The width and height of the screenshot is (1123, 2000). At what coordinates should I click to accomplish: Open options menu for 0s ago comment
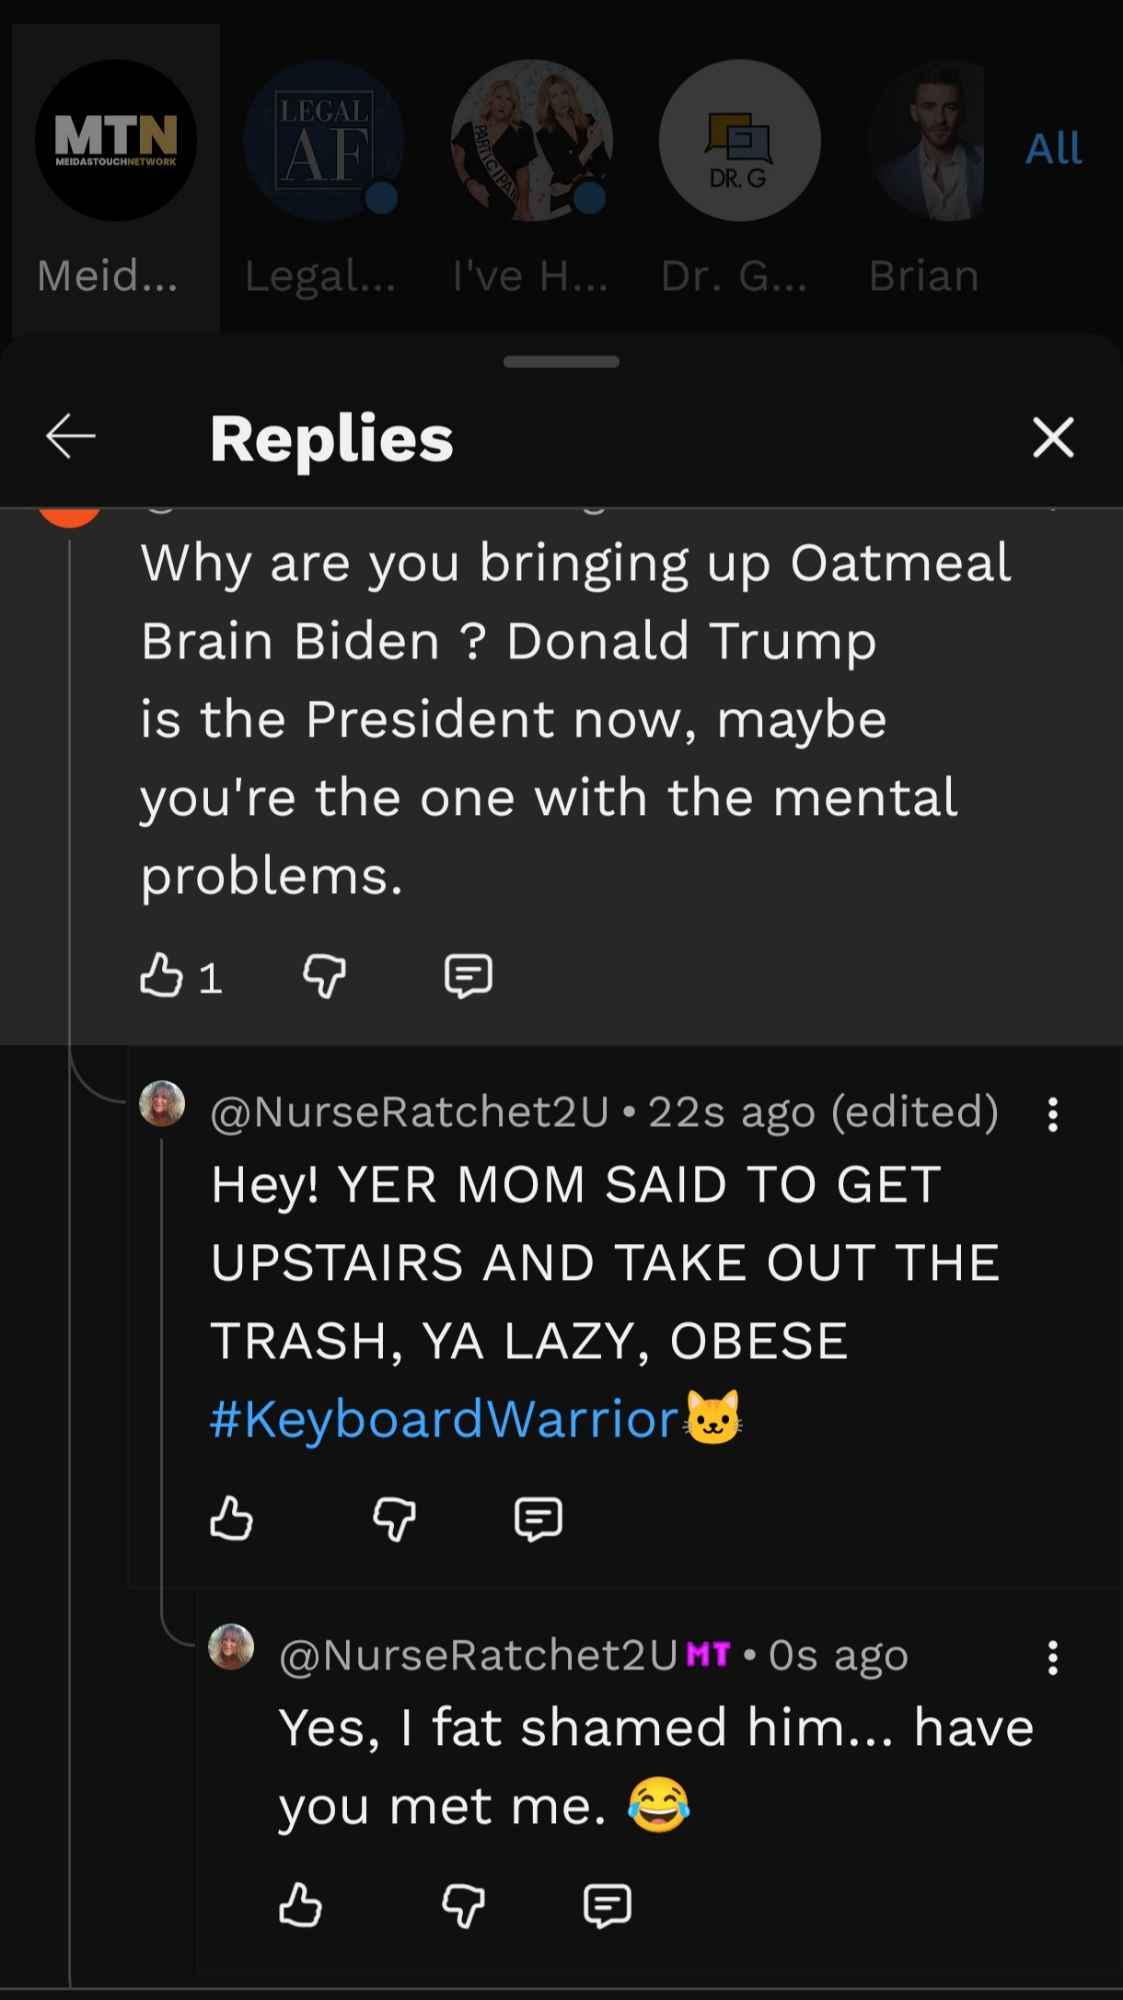coord(1053,1658)
